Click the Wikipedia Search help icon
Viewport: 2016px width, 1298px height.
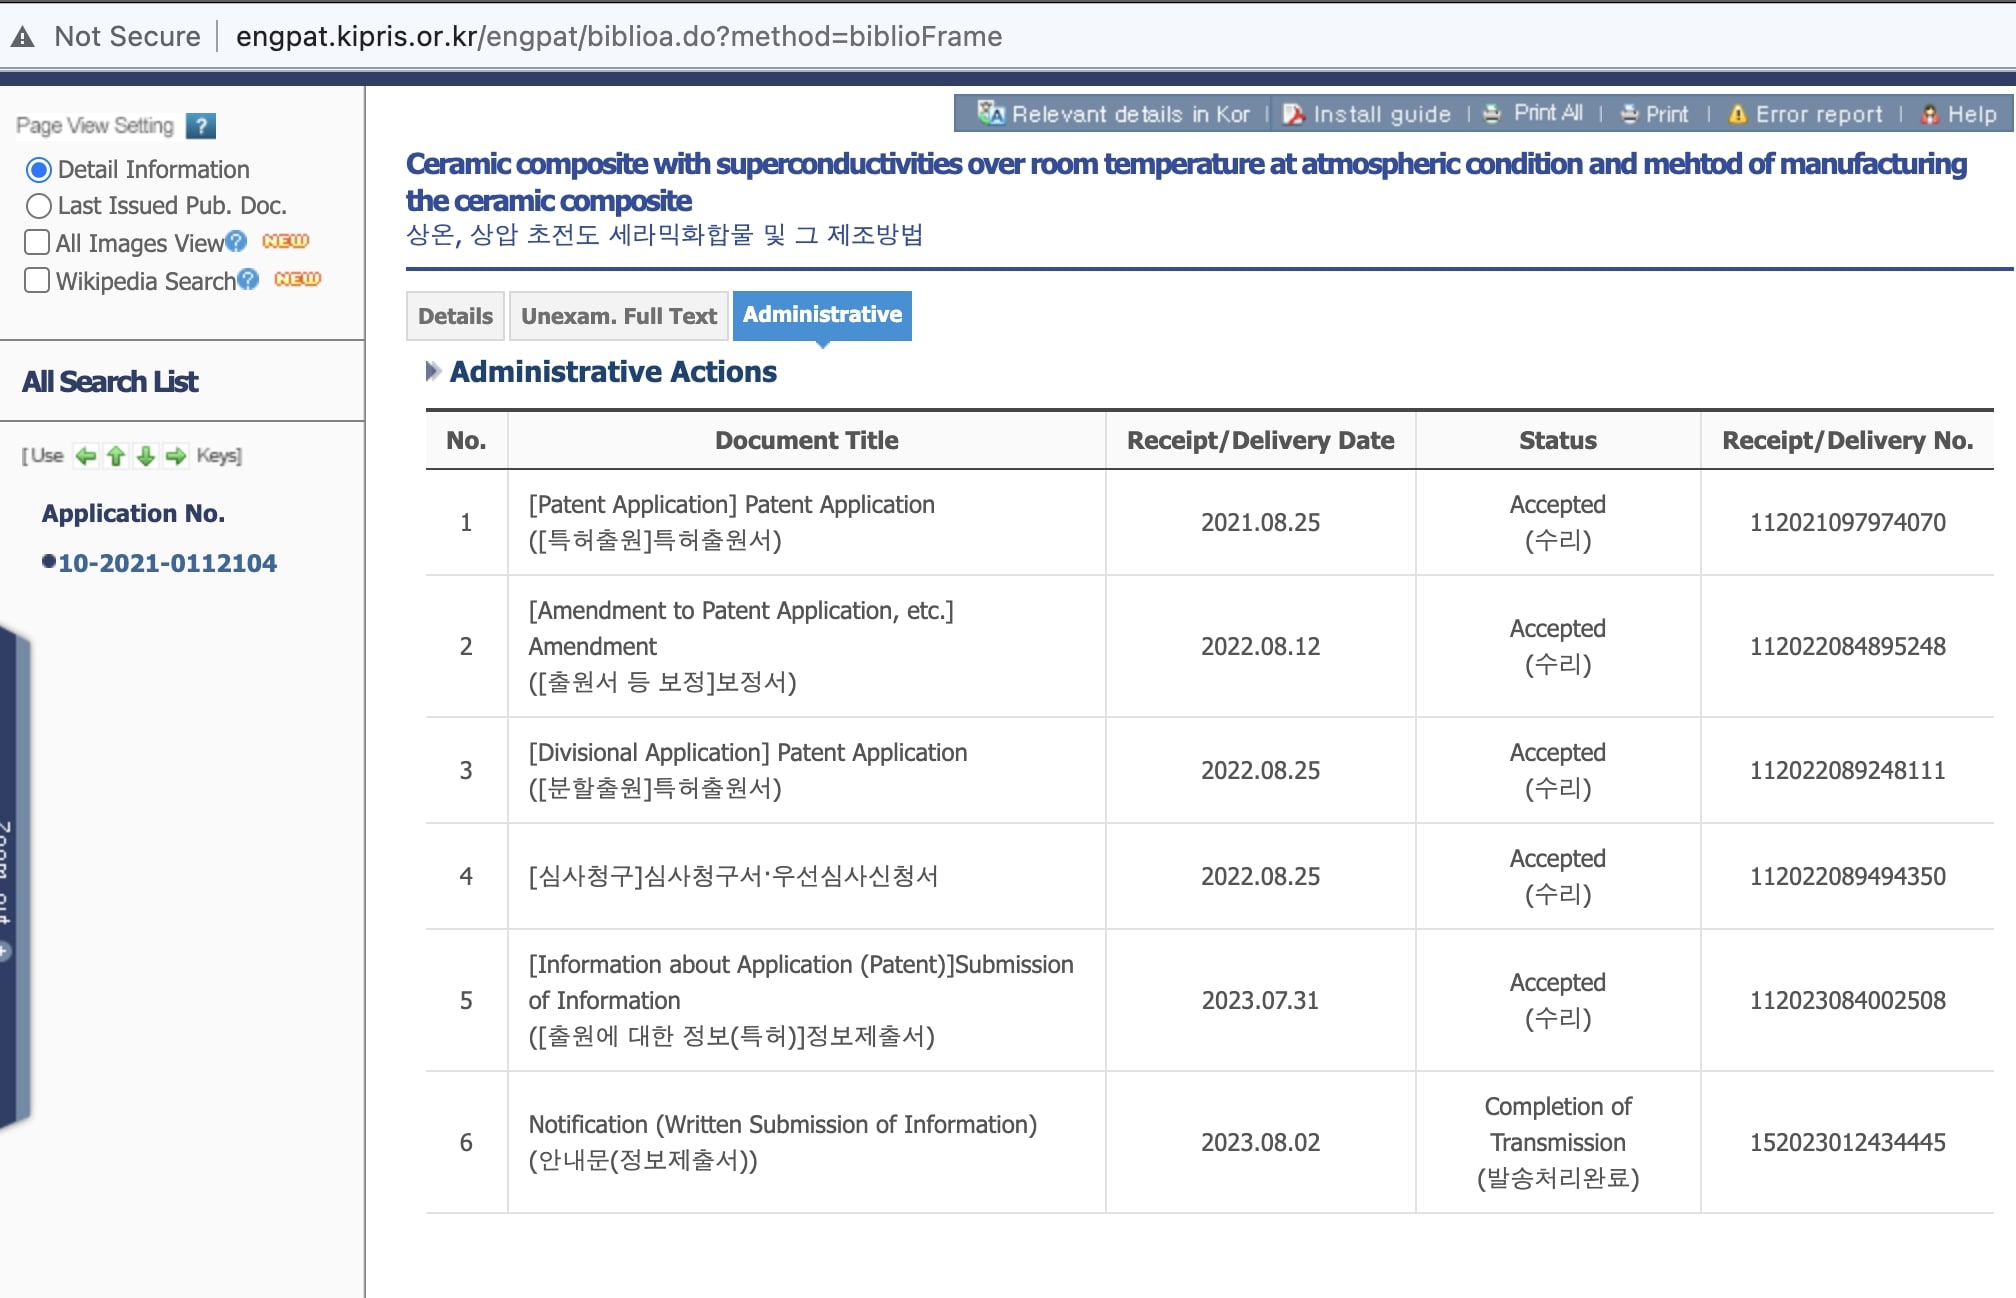(248, 279)
